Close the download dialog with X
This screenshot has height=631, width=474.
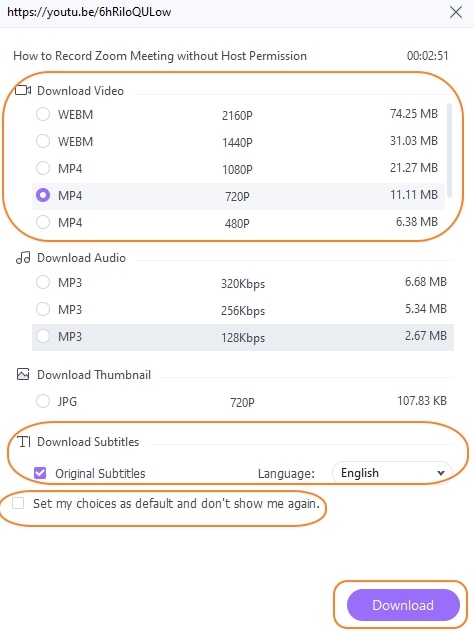(x=456, y=12)
